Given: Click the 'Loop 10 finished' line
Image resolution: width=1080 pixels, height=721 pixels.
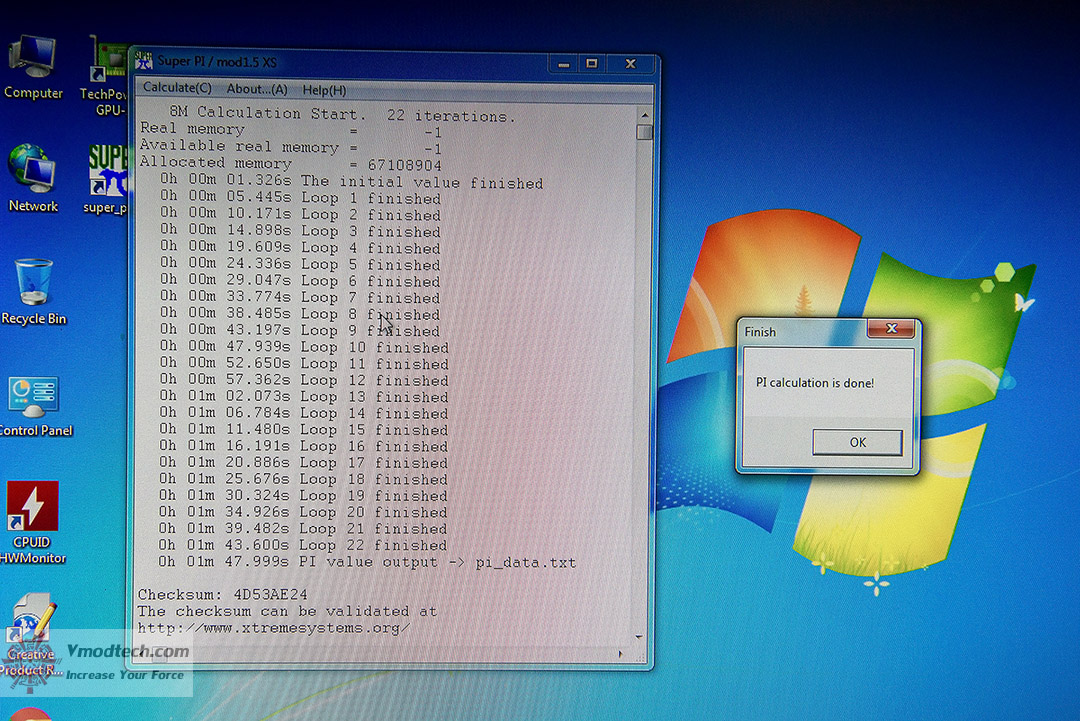Looking at the screenshot, I should point(304,347).
